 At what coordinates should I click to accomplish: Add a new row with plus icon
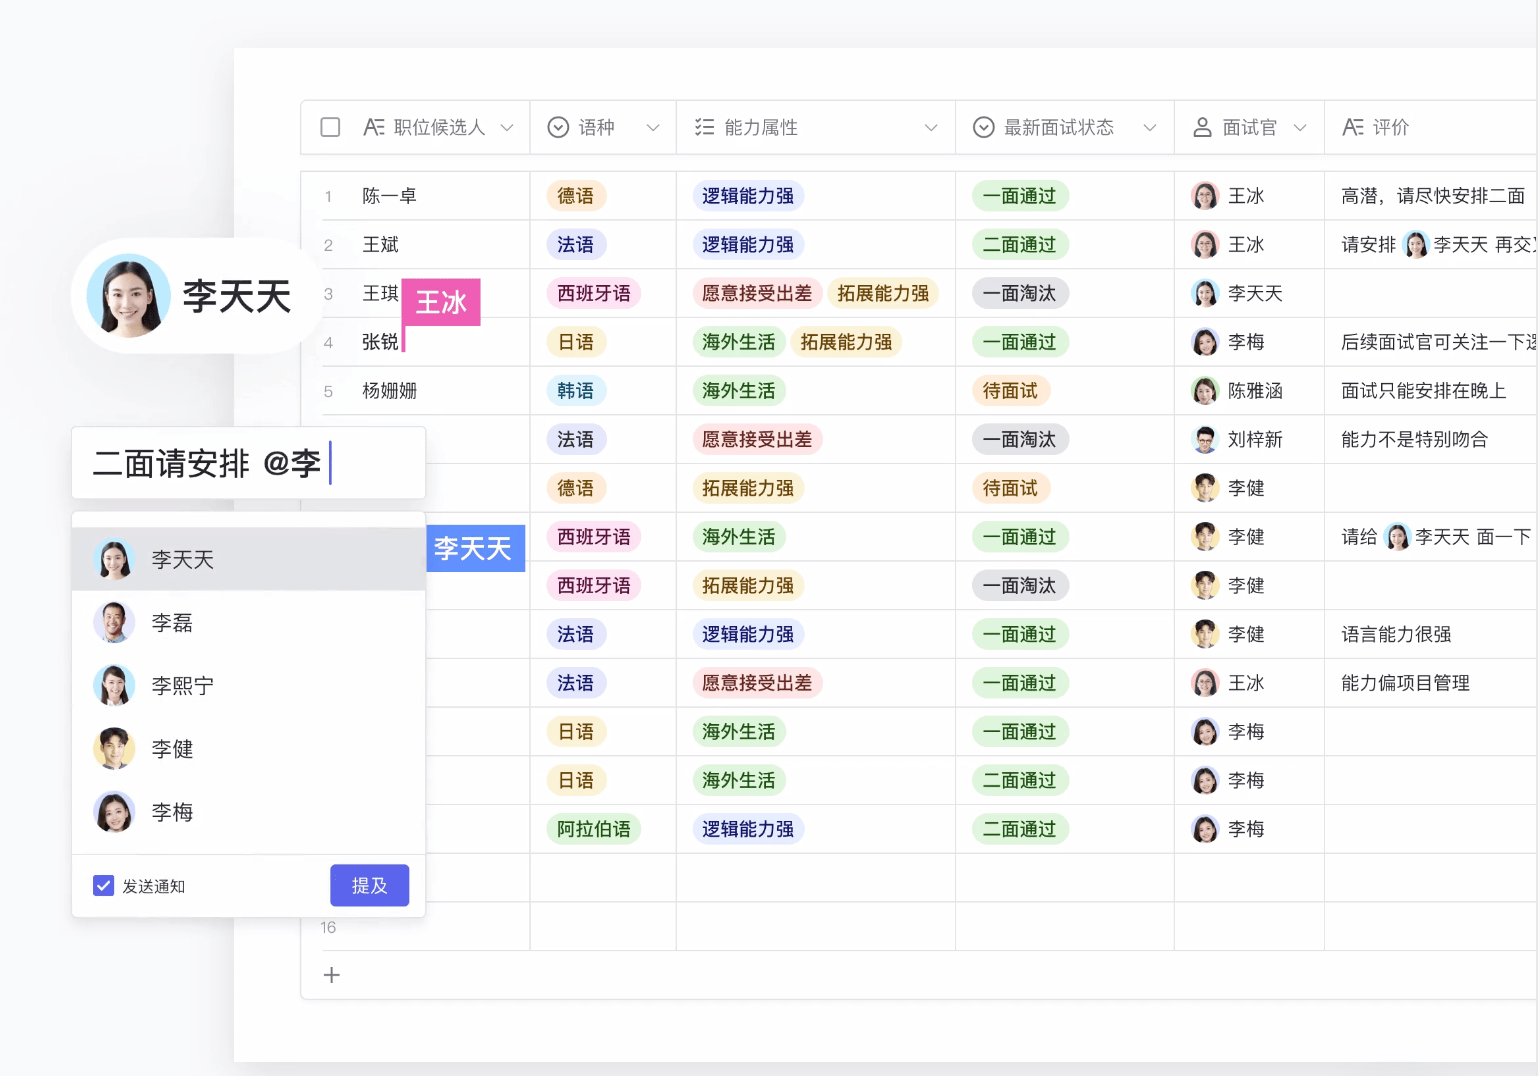coord(332,975)
